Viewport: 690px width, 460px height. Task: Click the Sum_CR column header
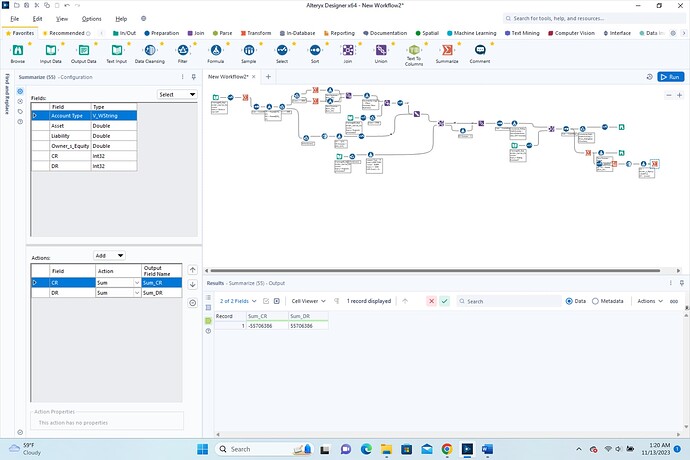268,316
